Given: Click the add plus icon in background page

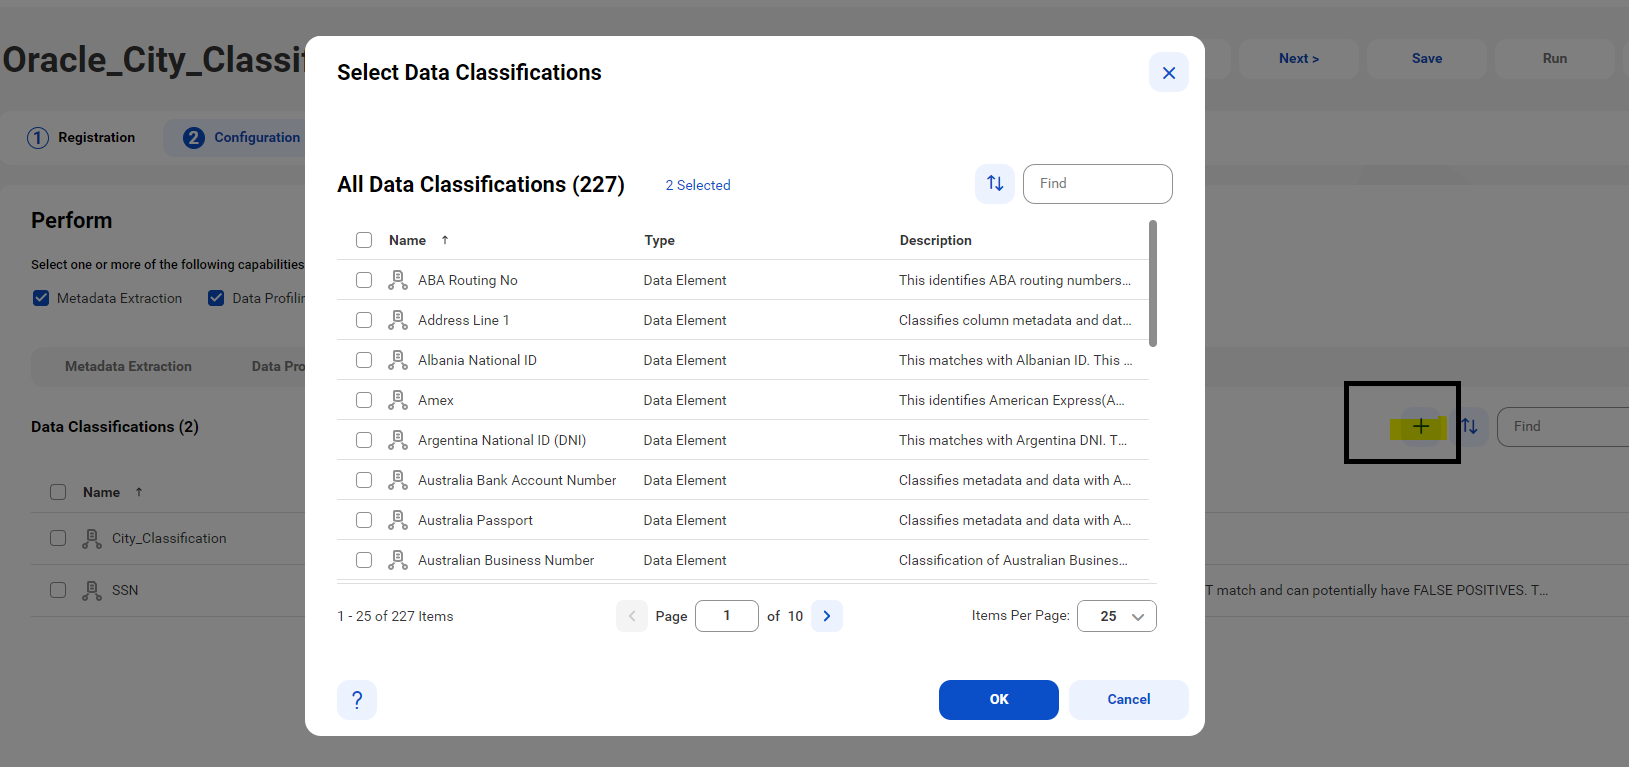Looking at the screenshot, I should (x=1421, y=426).
